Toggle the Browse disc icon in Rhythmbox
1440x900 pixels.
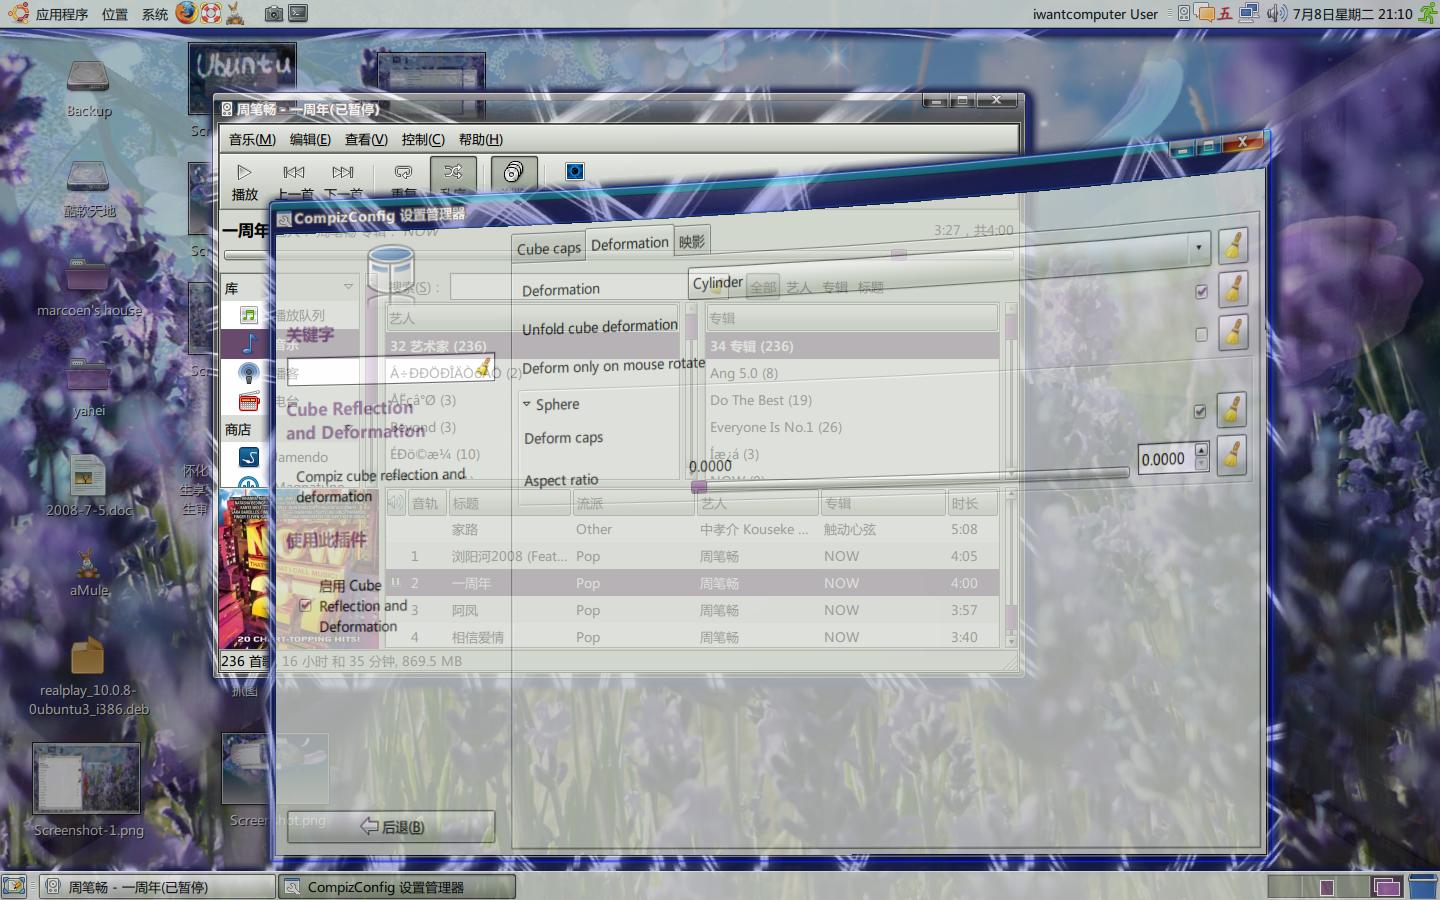514,172
